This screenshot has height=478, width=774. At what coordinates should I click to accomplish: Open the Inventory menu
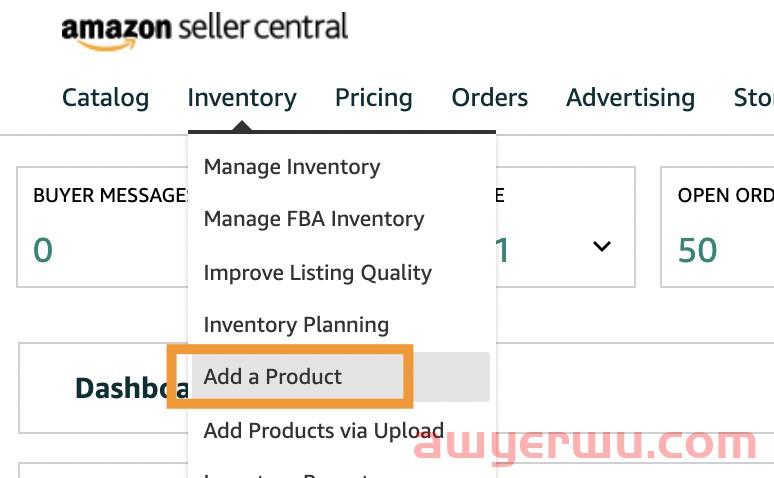coord(242,98)
